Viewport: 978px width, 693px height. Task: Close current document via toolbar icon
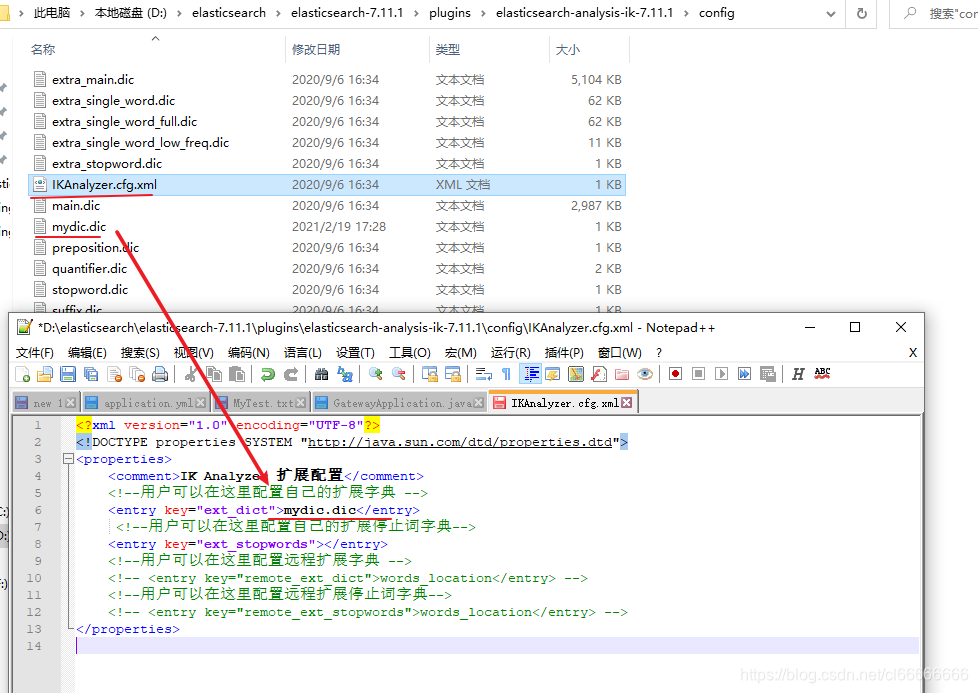point(114,374)
